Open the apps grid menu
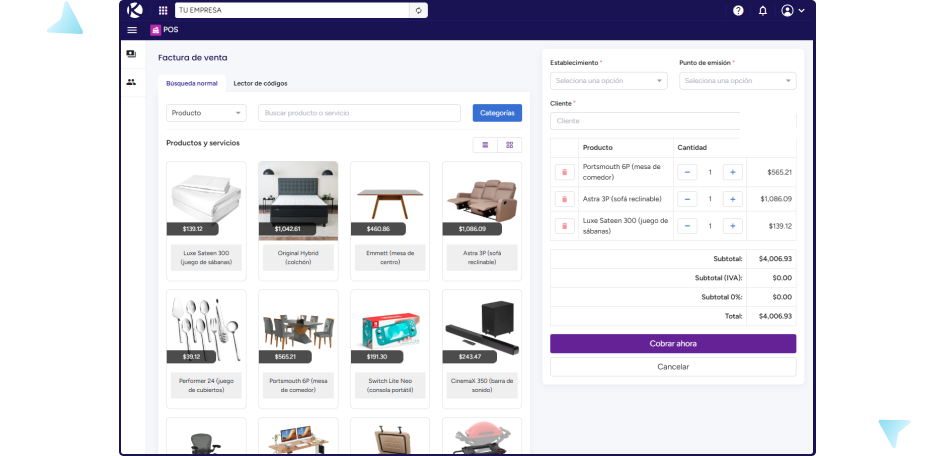The width and height of the screenshot is (935, 456). point(163,10)
